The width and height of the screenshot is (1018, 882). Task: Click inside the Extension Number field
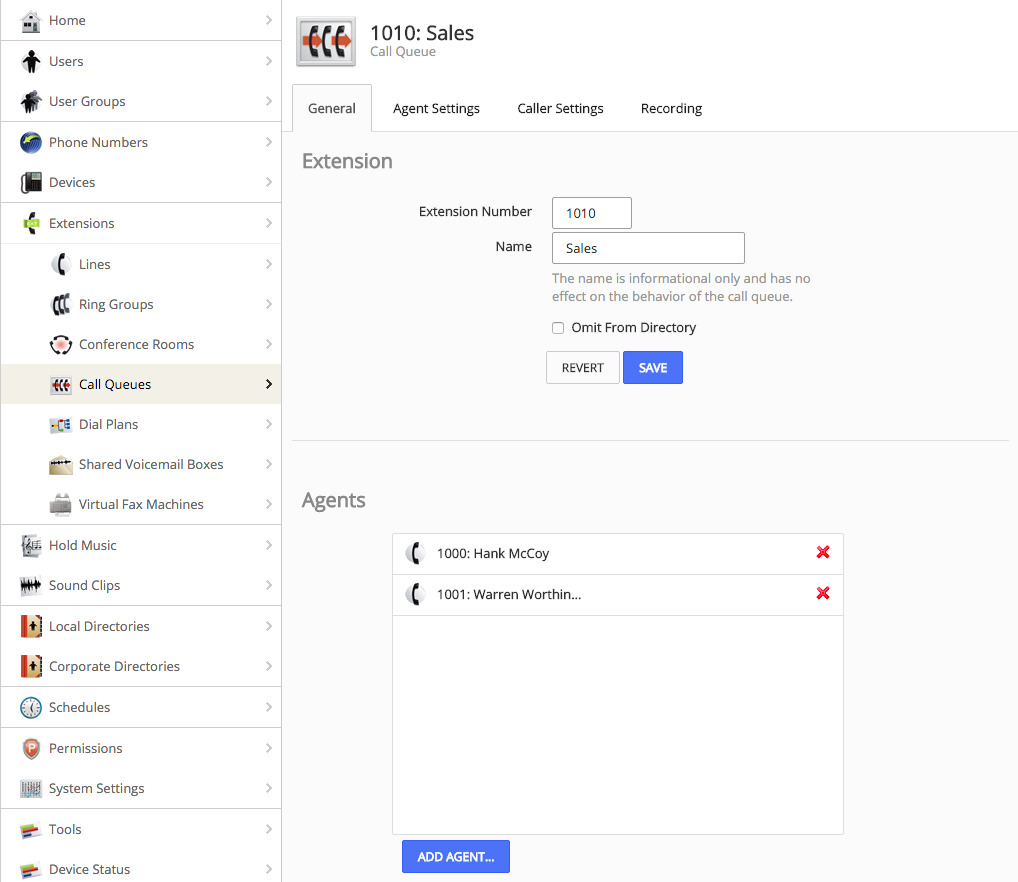[591, 212]
